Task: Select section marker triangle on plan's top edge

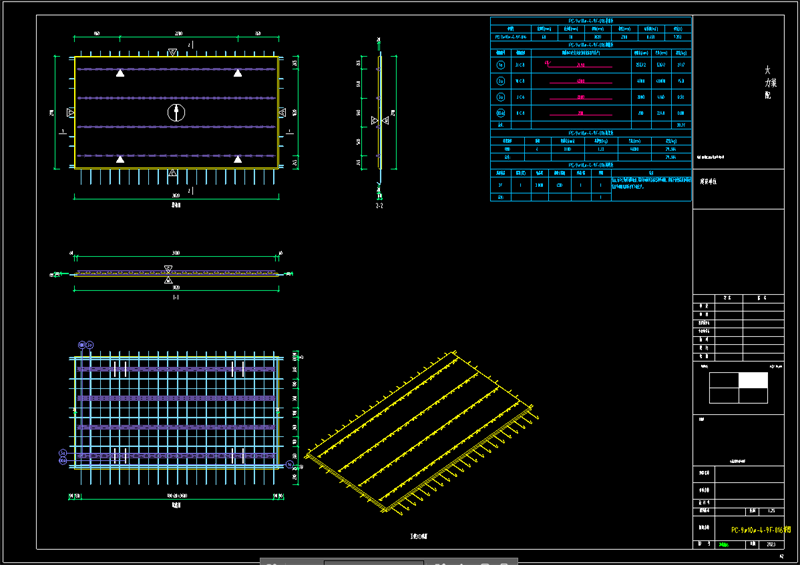Action: click(172, 52)
